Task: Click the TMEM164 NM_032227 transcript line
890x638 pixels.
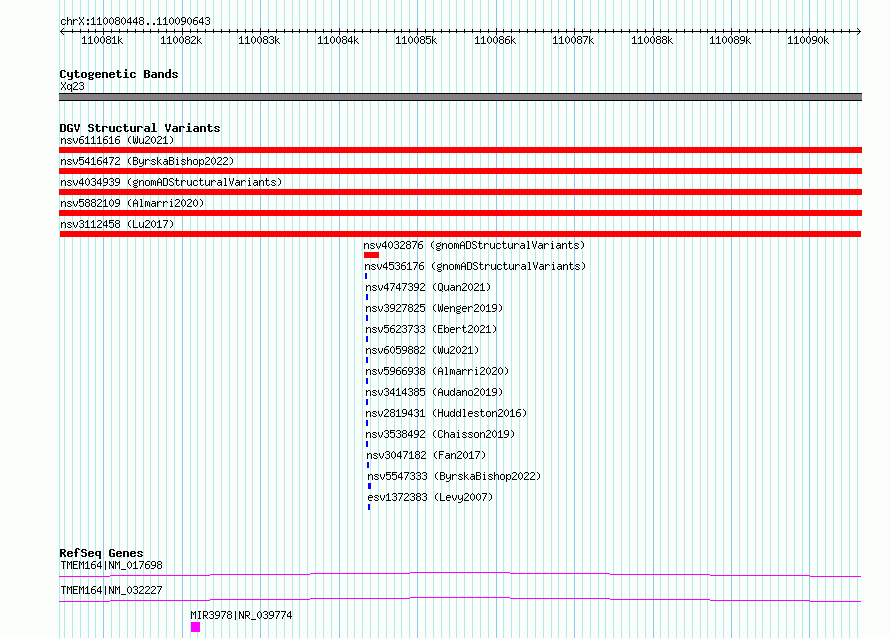Action: (460, 599)
